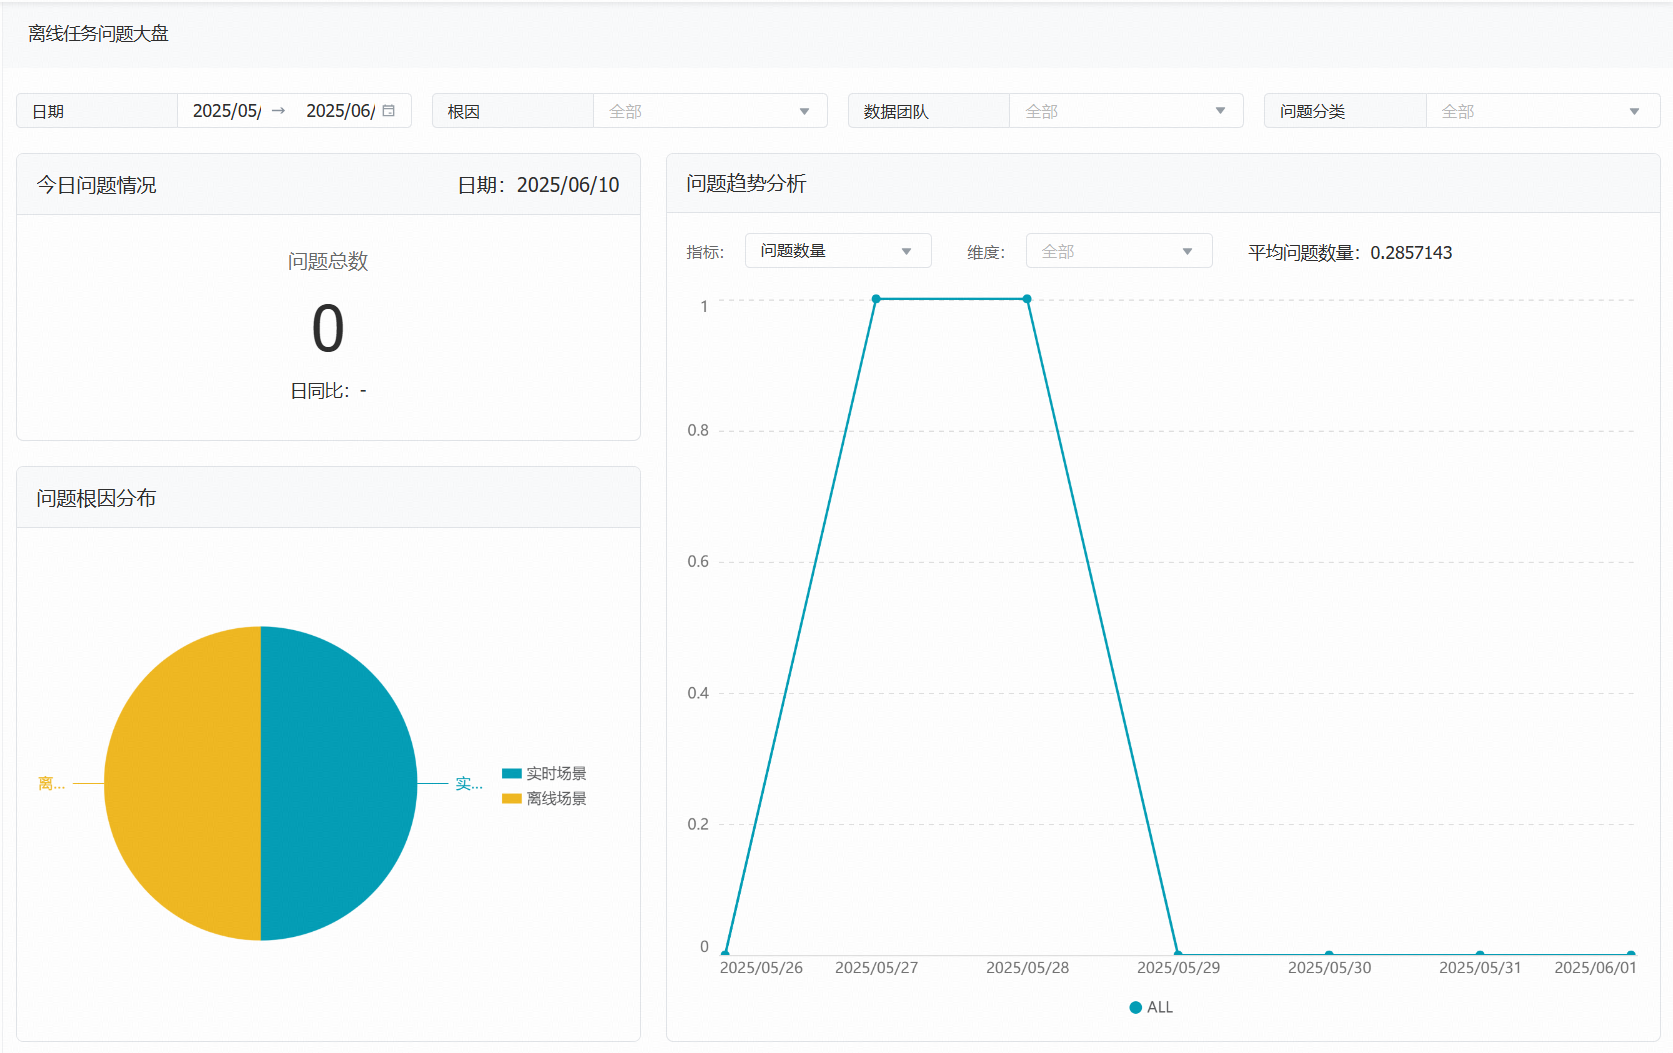Click the yellow 离线场景 pie slice

coord(182,783)
